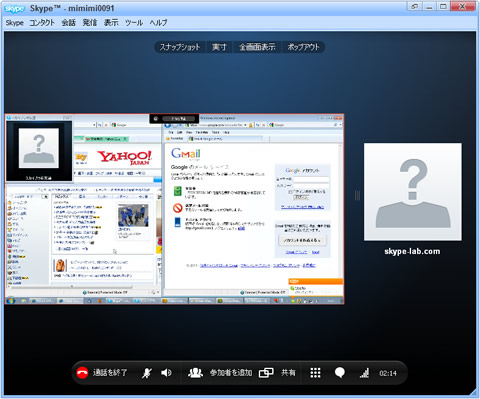Open the Skype menu
Screen dimensions: 480x399
pos(14,23)
